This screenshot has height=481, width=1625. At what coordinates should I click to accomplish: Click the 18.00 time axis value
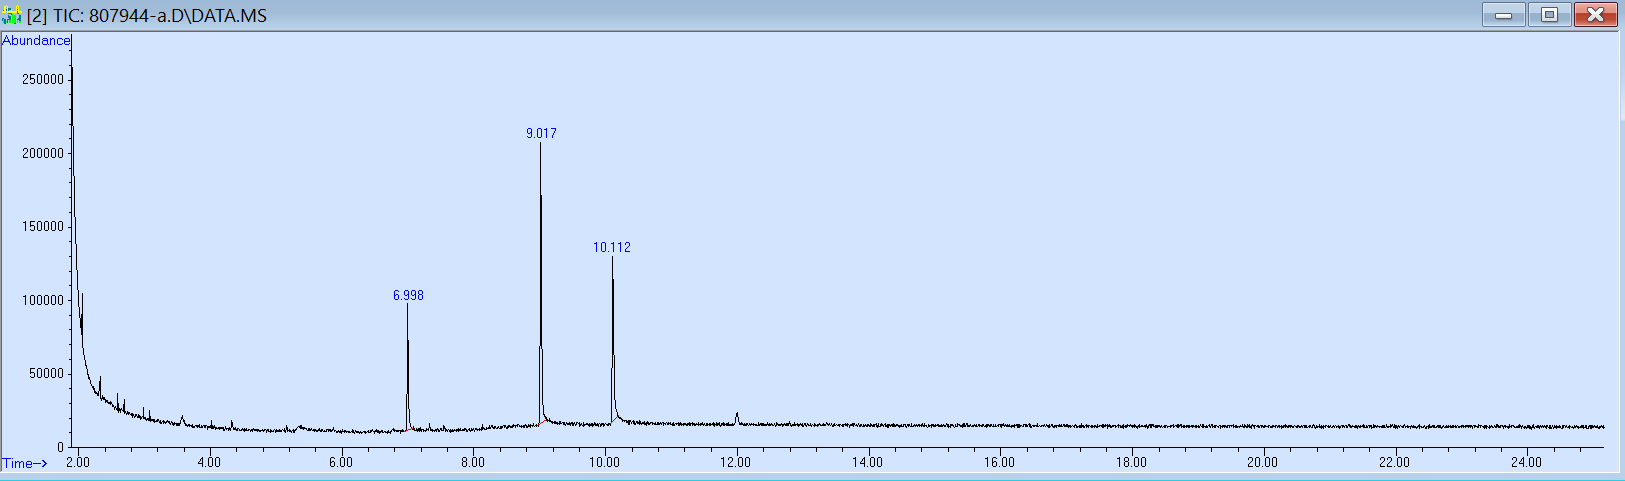(x=1131, y=462)
